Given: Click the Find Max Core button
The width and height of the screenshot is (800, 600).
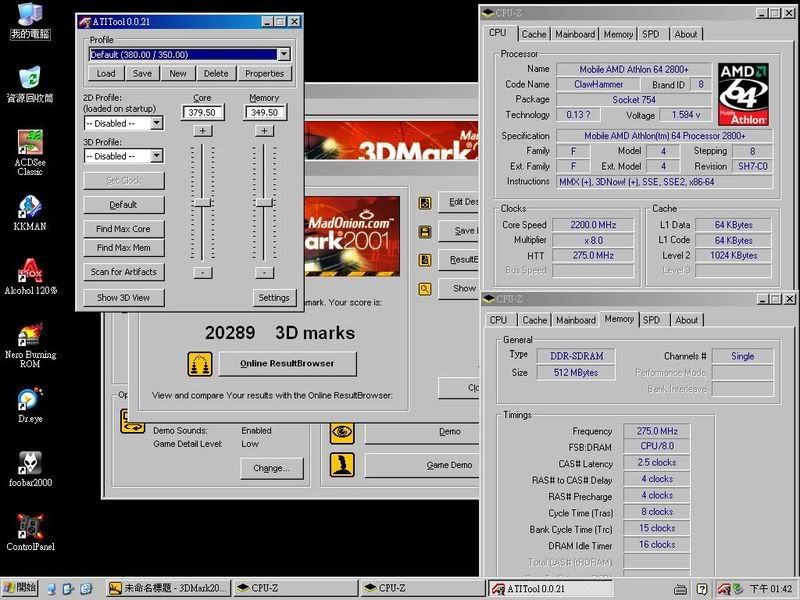Looking at the screenshot, I should (x=123, y=229).
